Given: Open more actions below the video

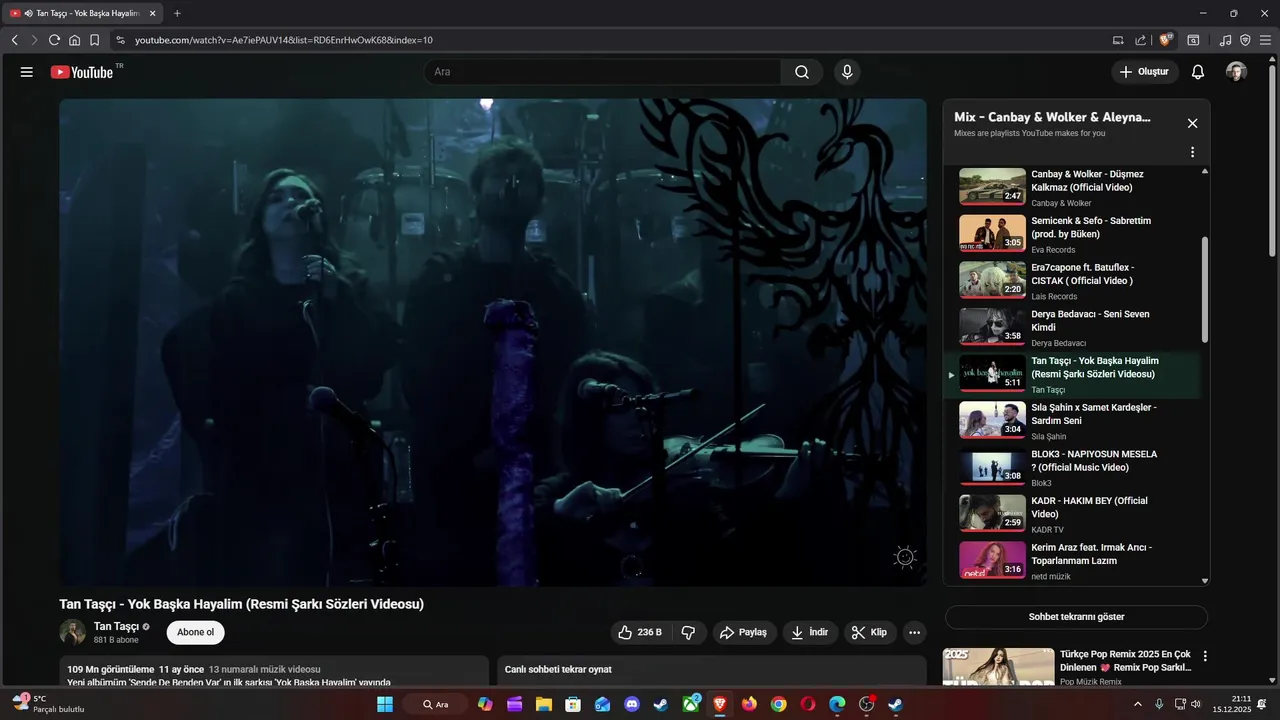Looking at the screenshot, I should click(914, 632).
